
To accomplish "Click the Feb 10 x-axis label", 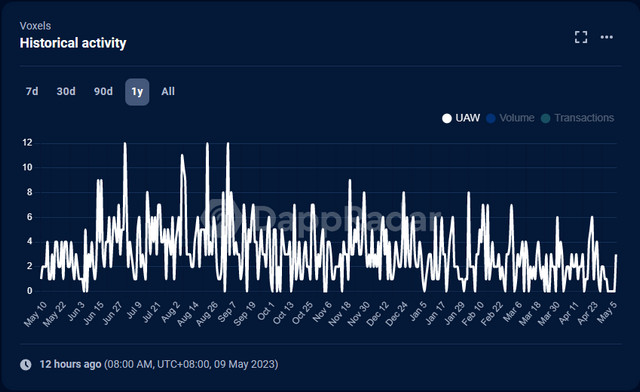I will [x=473, y=314].
